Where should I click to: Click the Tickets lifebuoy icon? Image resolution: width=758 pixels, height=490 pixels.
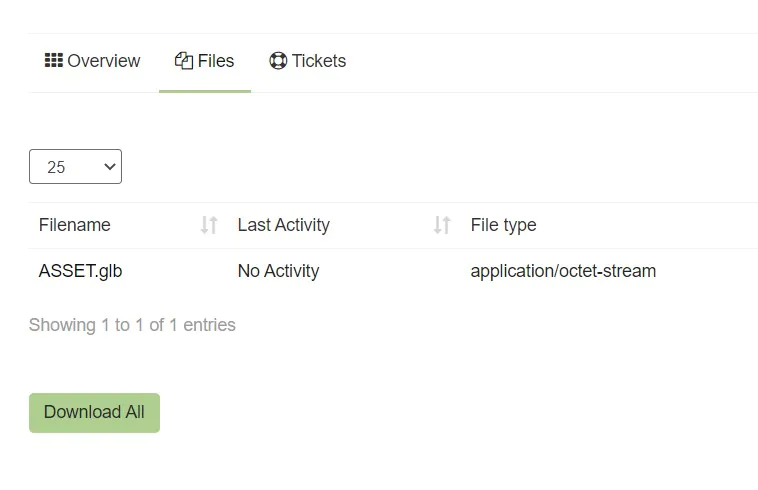click(x=278, y=61)
